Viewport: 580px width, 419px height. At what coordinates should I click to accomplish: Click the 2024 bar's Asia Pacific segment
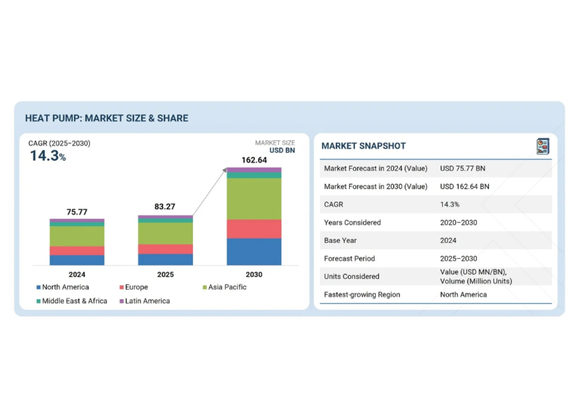pos(77,236)
